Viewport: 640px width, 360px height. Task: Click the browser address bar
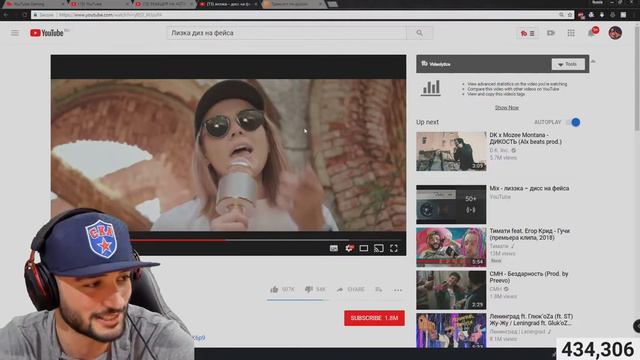(302, 15)
